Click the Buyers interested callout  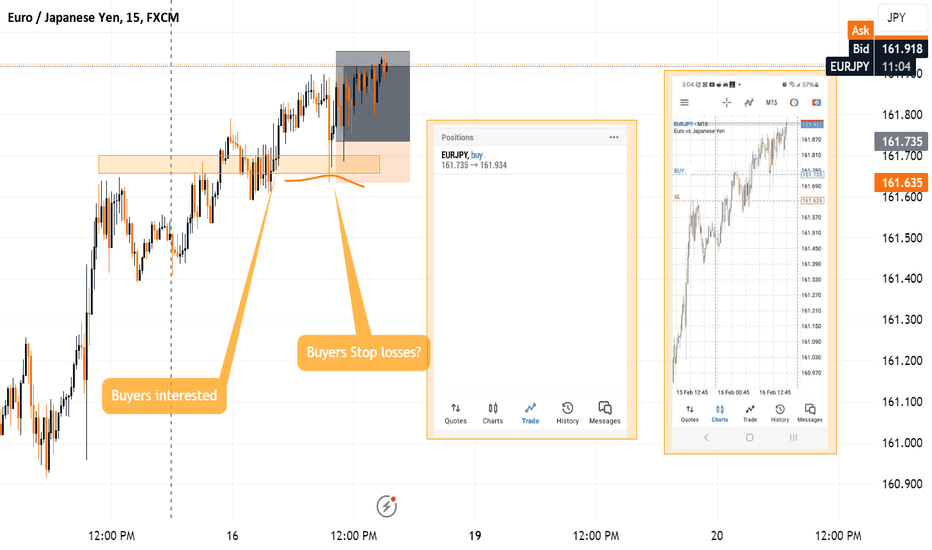coord(164,395)
